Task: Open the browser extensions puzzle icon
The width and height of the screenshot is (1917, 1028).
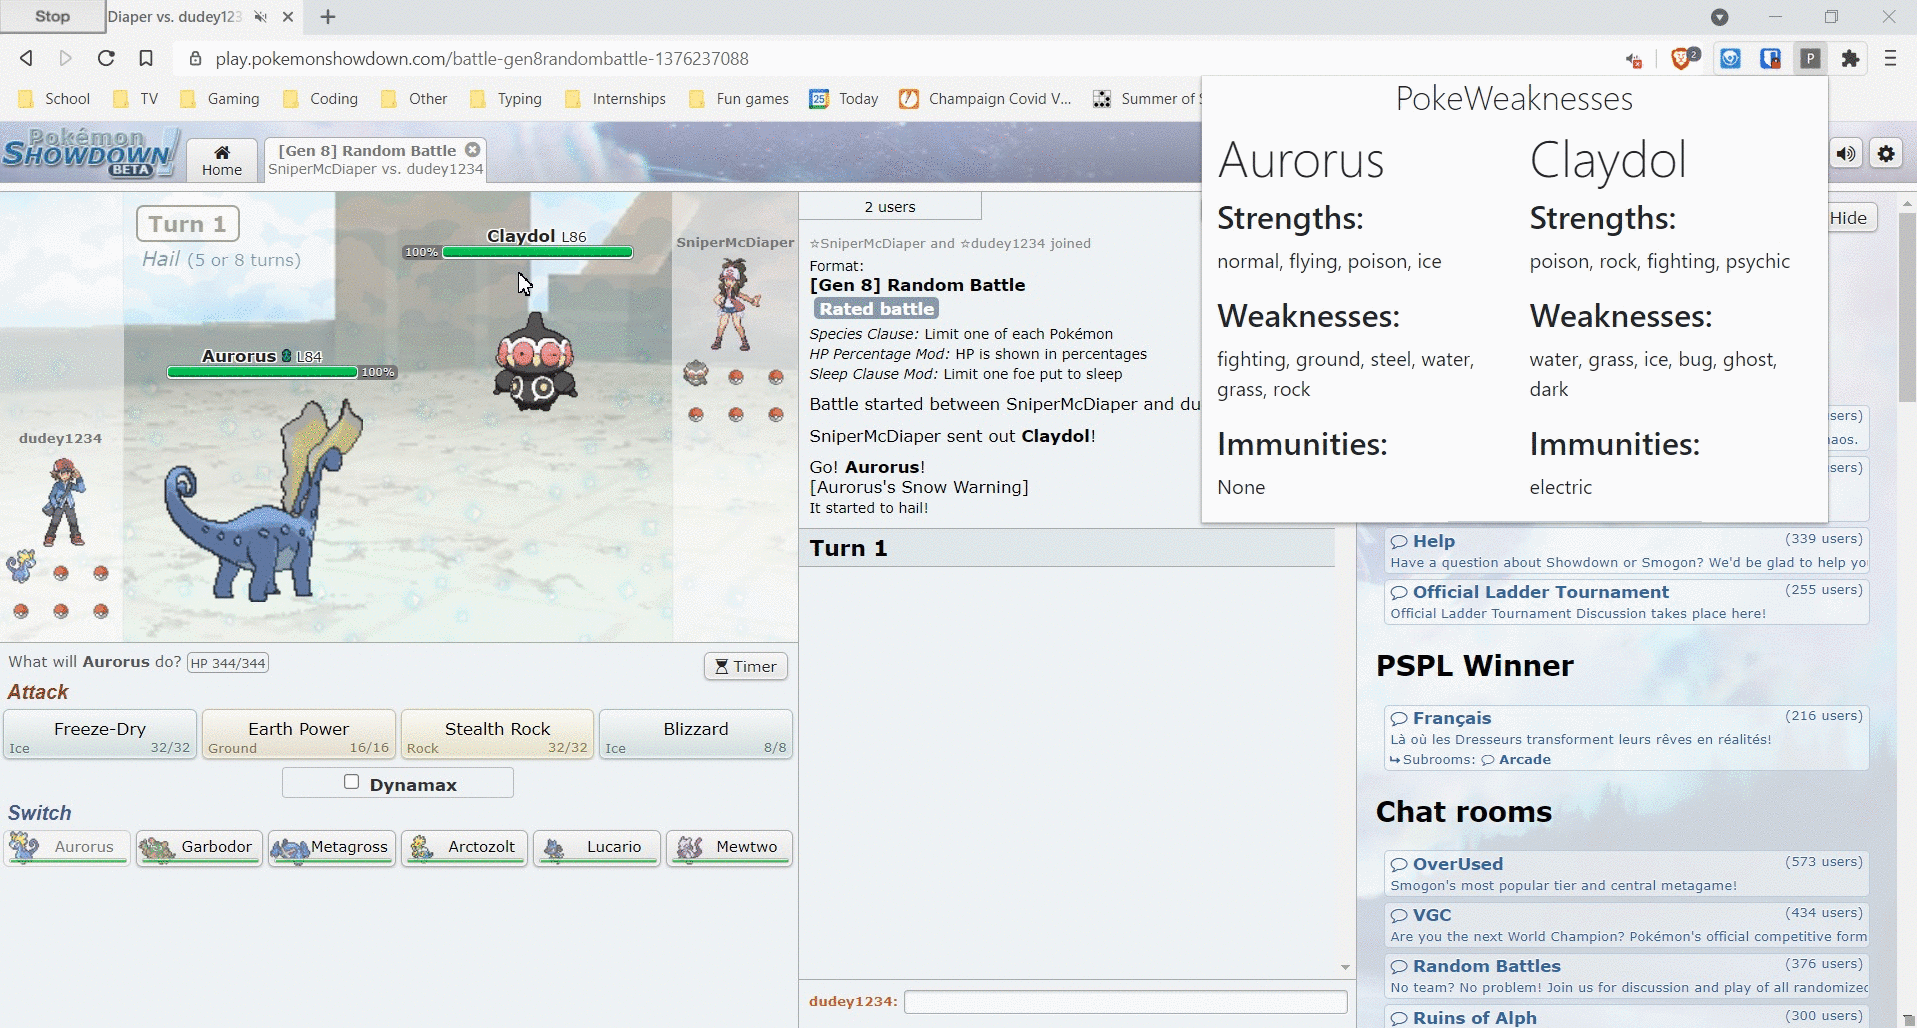Action: pos(1851,59)
